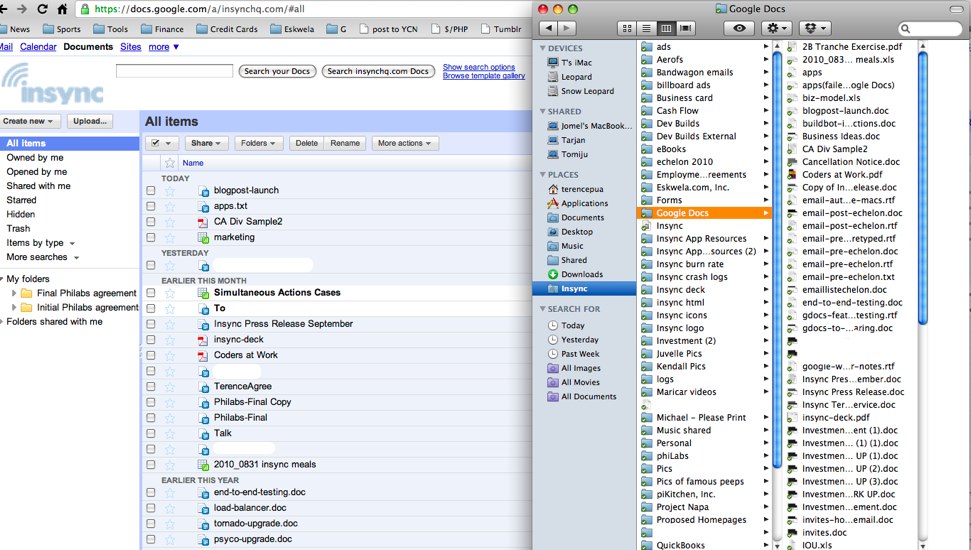971x550 pixels.
Task: Click the Quick Look eye icon in Finder
Action: click(x=740, y=29)
